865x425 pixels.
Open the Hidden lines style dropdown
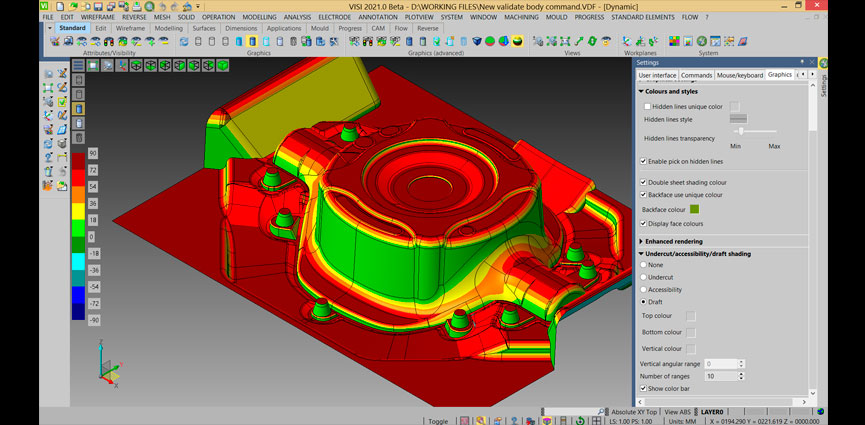[x=738, y=119]
